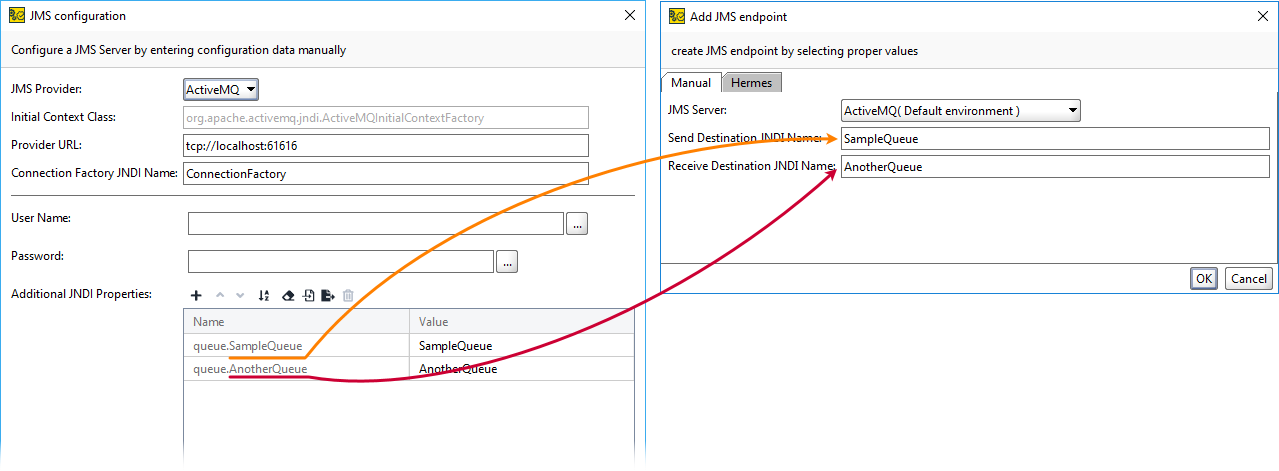Image resolution: width=1279 pixels, height=471 pixels.
Task: Click the Name column header
Action: pos(297,322)
